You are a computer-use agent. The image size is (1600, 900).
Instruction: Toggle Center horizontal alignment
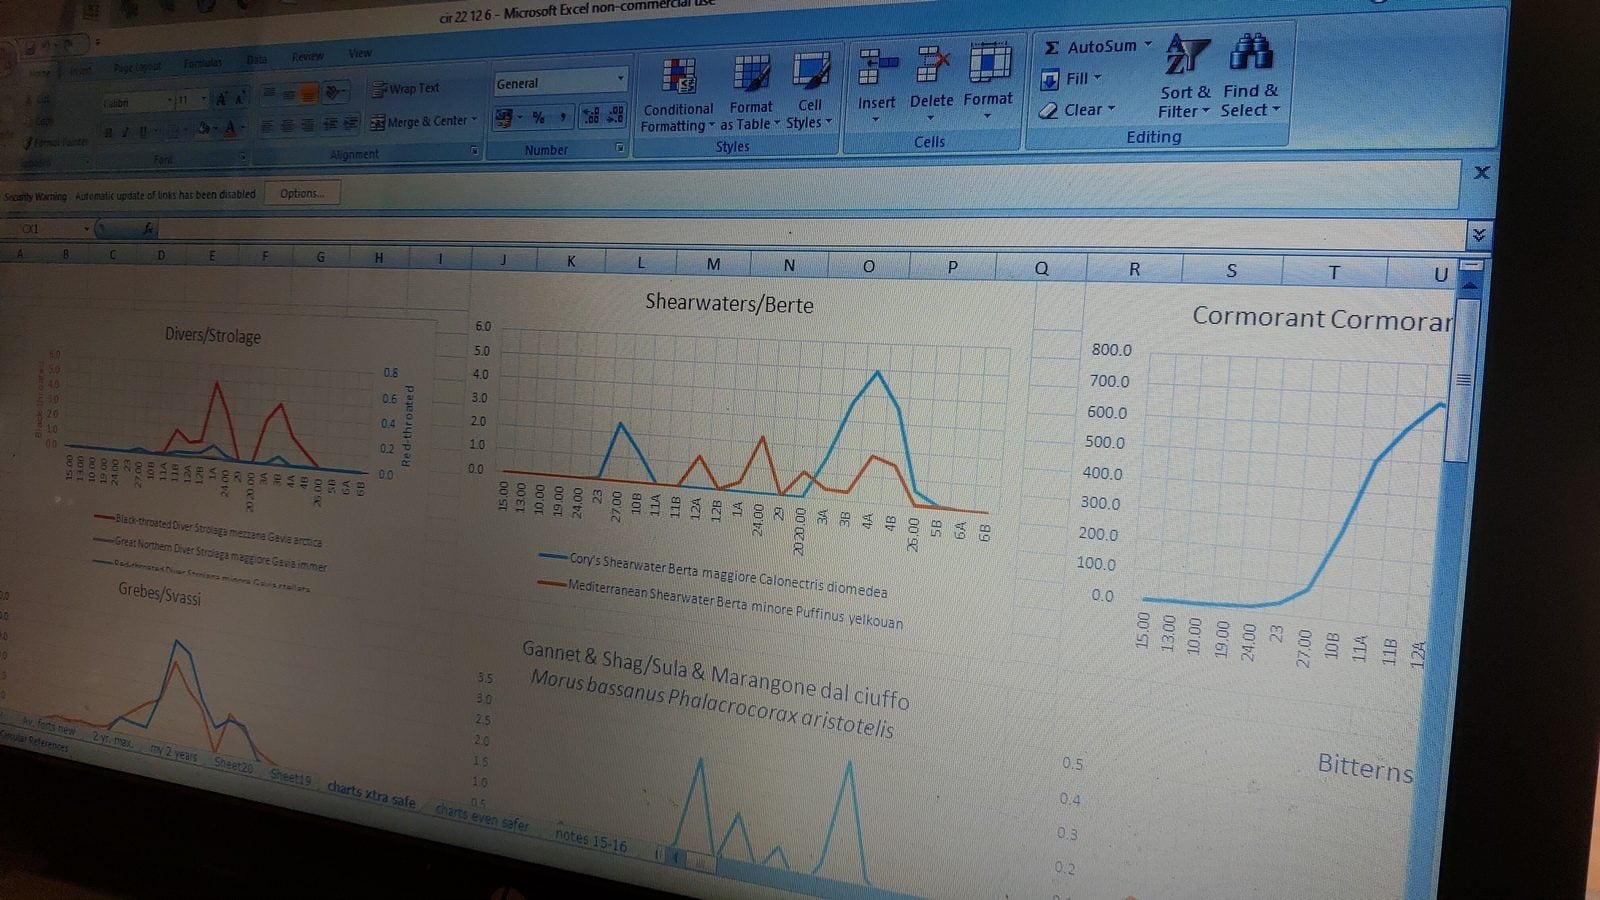tap(287, 125)
